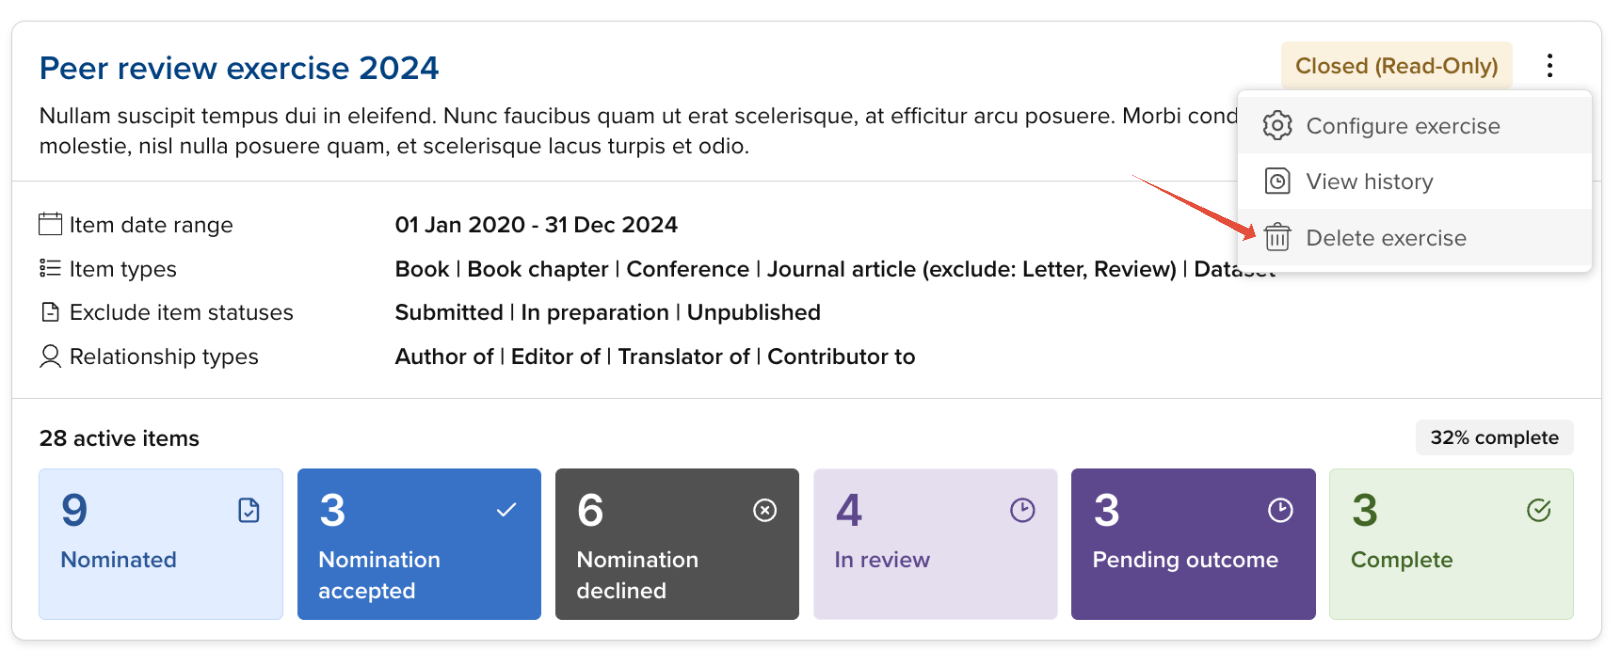1621x666 pixels.
Task: Click the trash icon for Delete exercise
Action: [1277, 238]
